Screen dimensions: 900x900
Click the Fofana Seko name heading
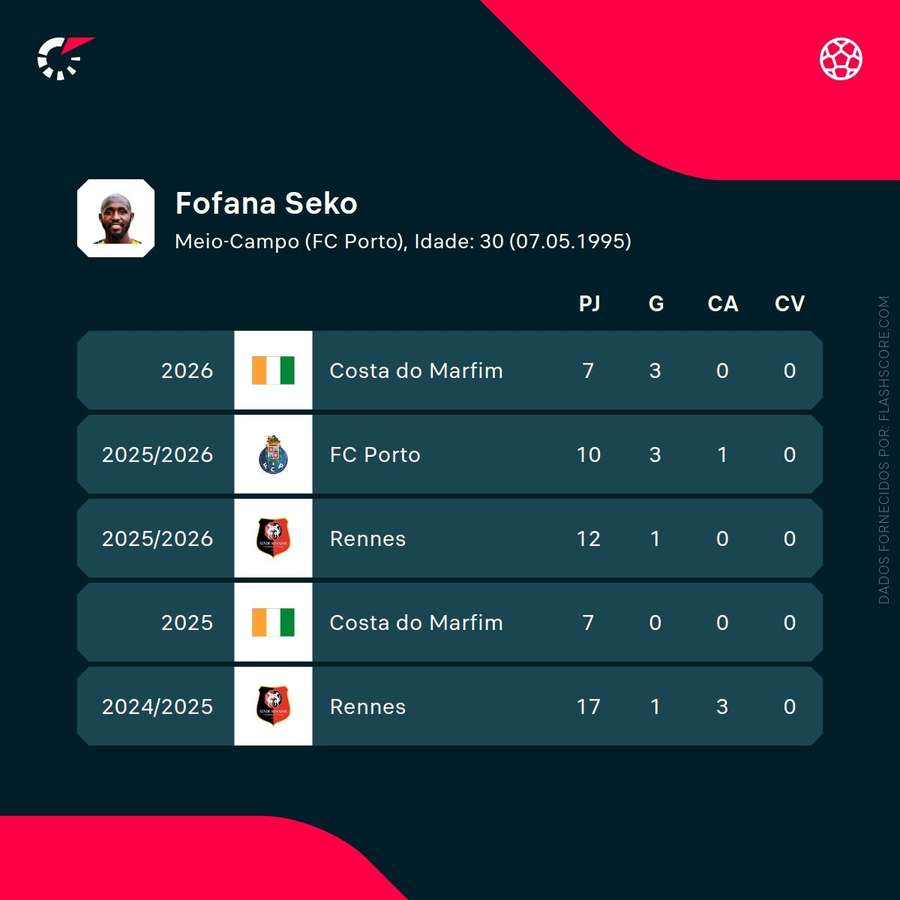point(266,203)
